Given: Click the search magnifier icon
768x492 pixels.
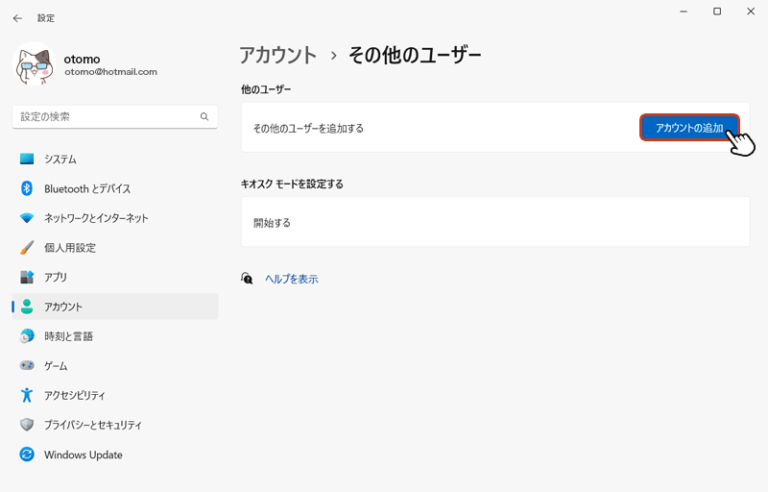Looking at the screenshot, I should (204, 117).
